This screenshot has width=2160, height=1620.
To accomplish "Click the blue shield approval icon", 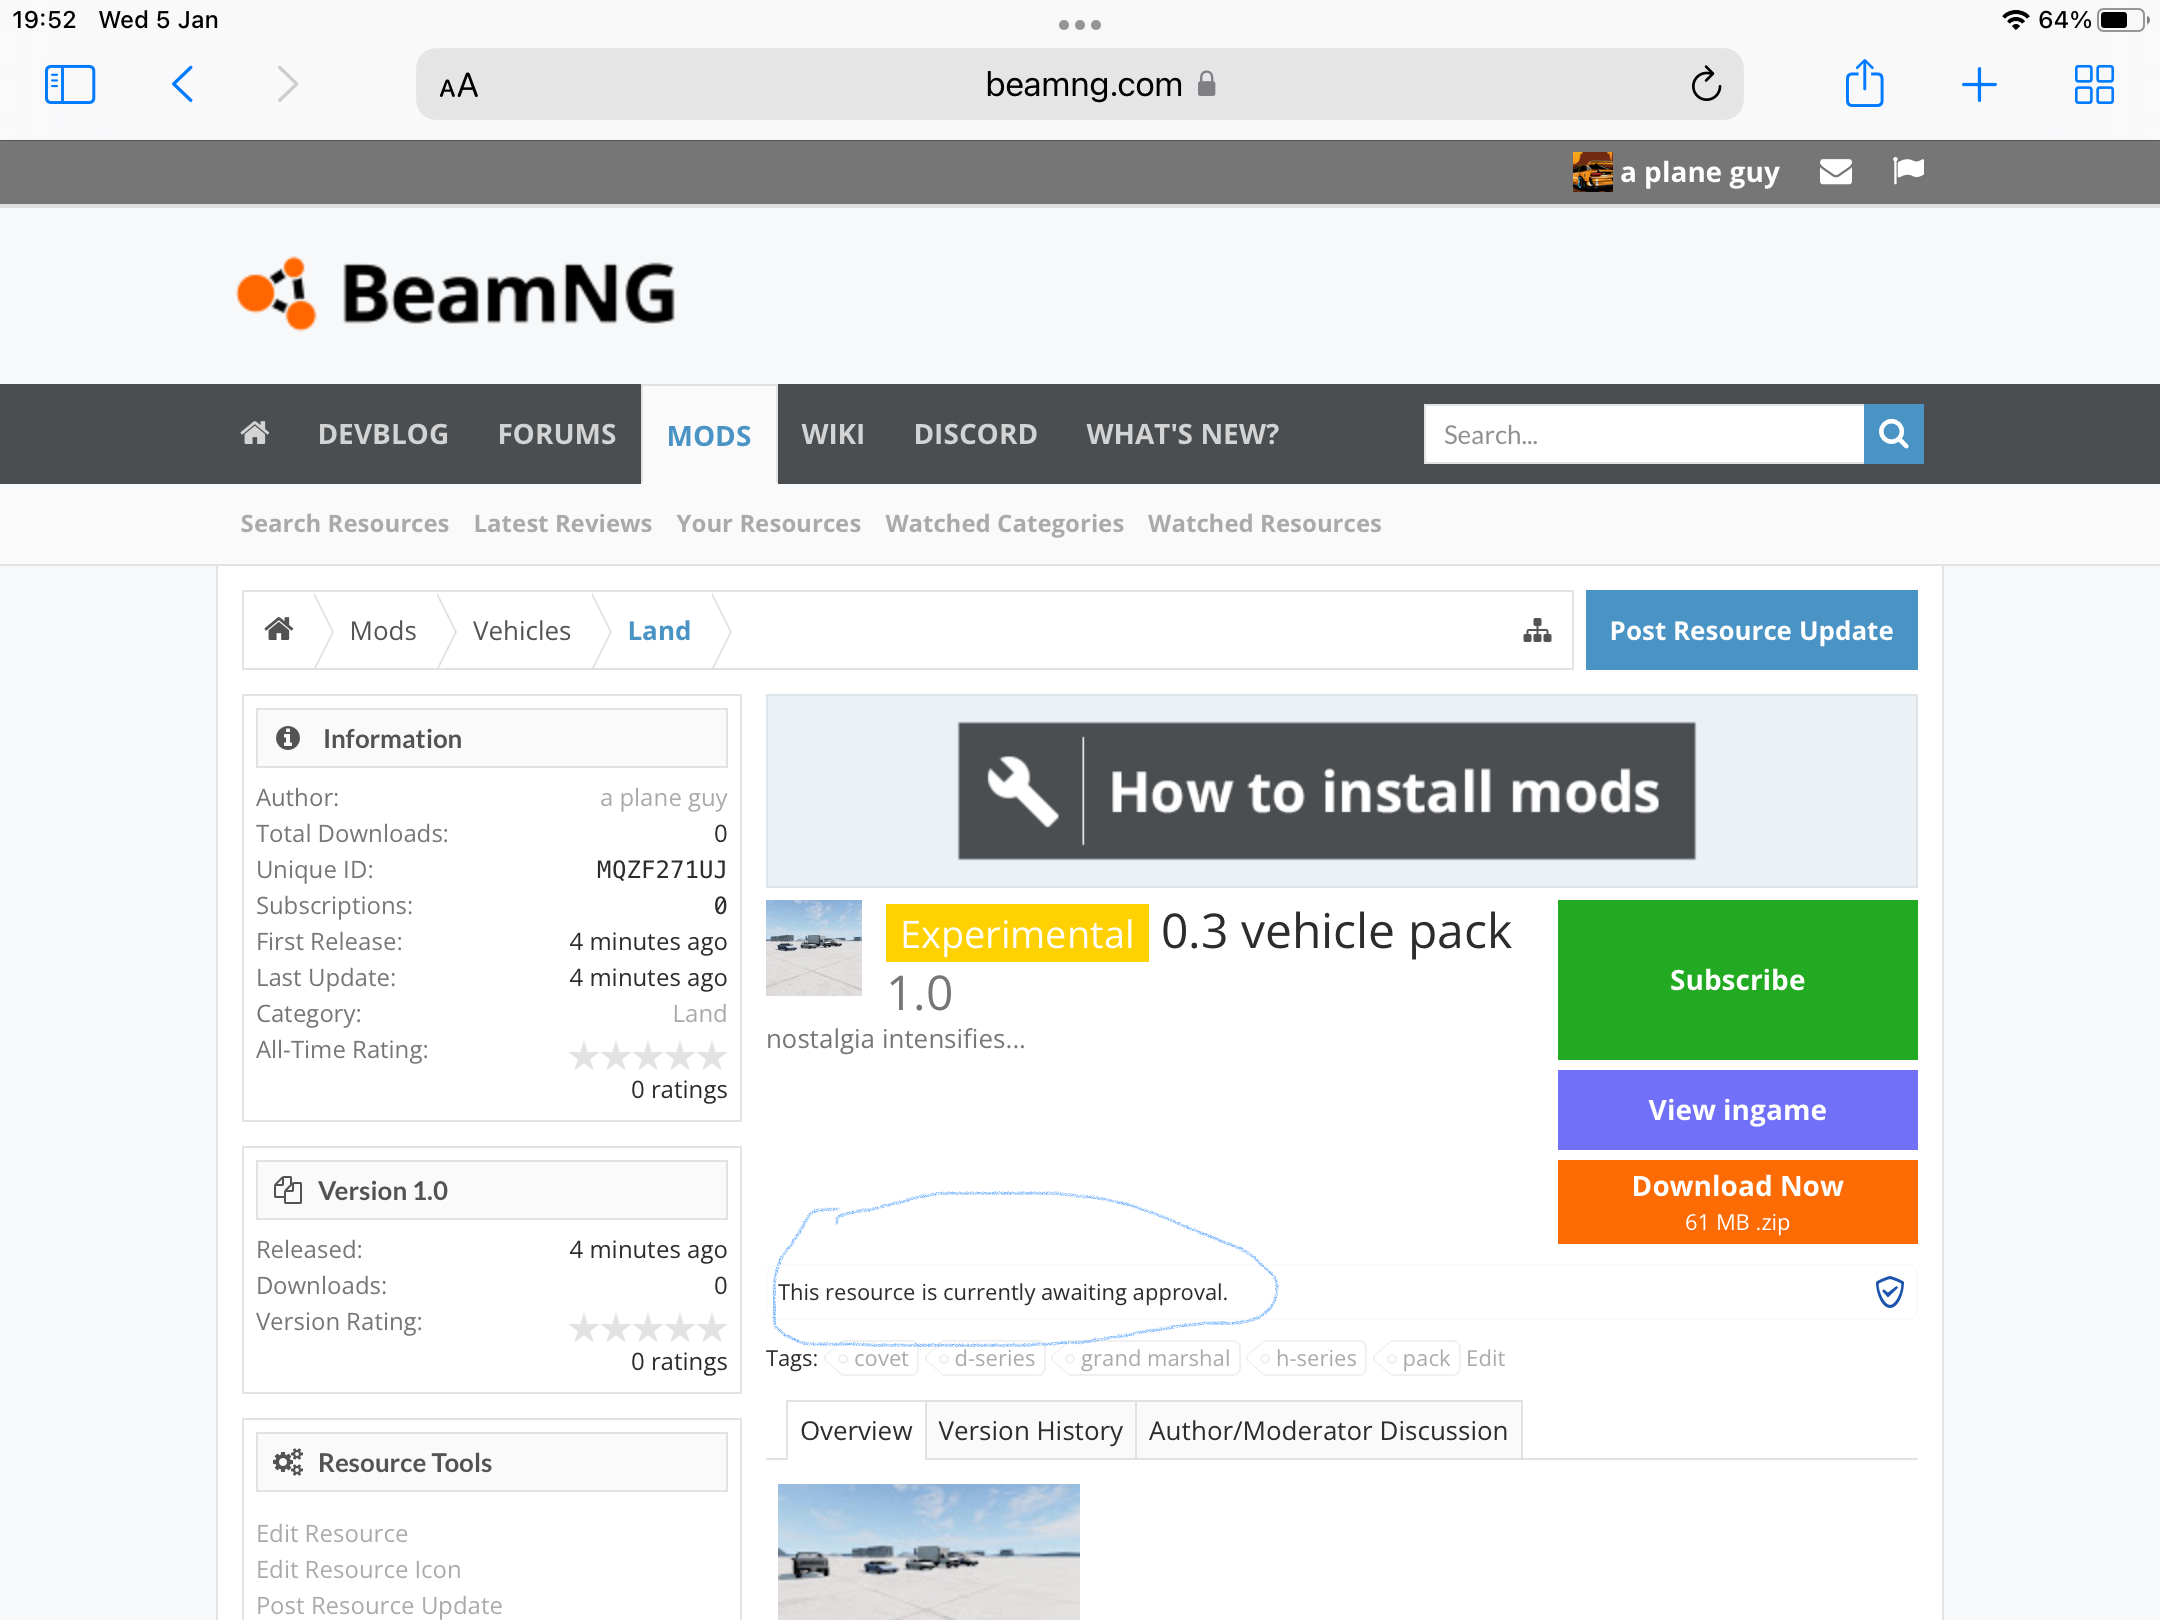I will [1889, 1292].
